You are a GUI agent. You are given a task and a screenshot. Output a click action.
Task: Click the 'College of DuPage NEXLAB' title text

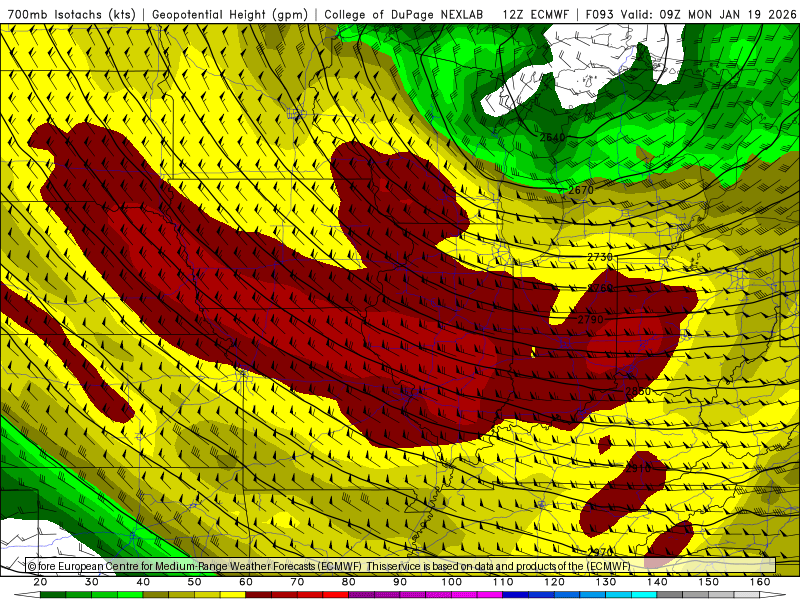pos(403,15)
